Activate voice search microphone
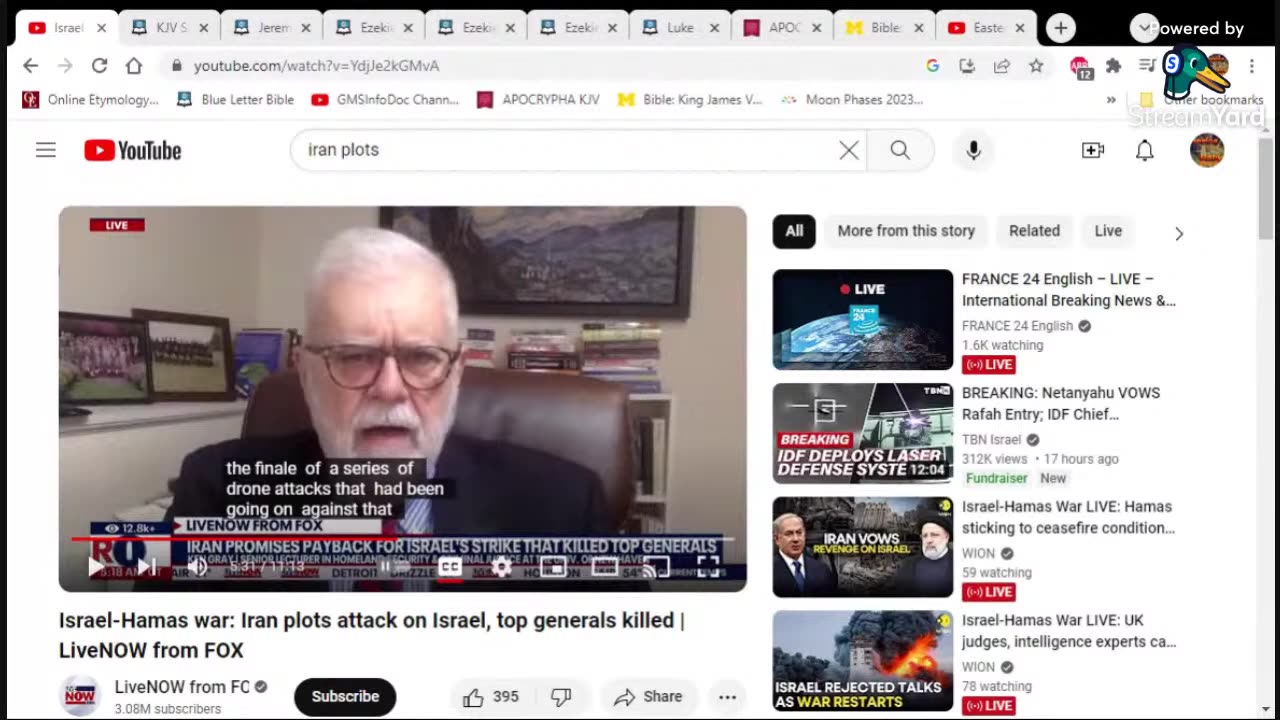This screenshot has width=1280, height=720. 973,150
